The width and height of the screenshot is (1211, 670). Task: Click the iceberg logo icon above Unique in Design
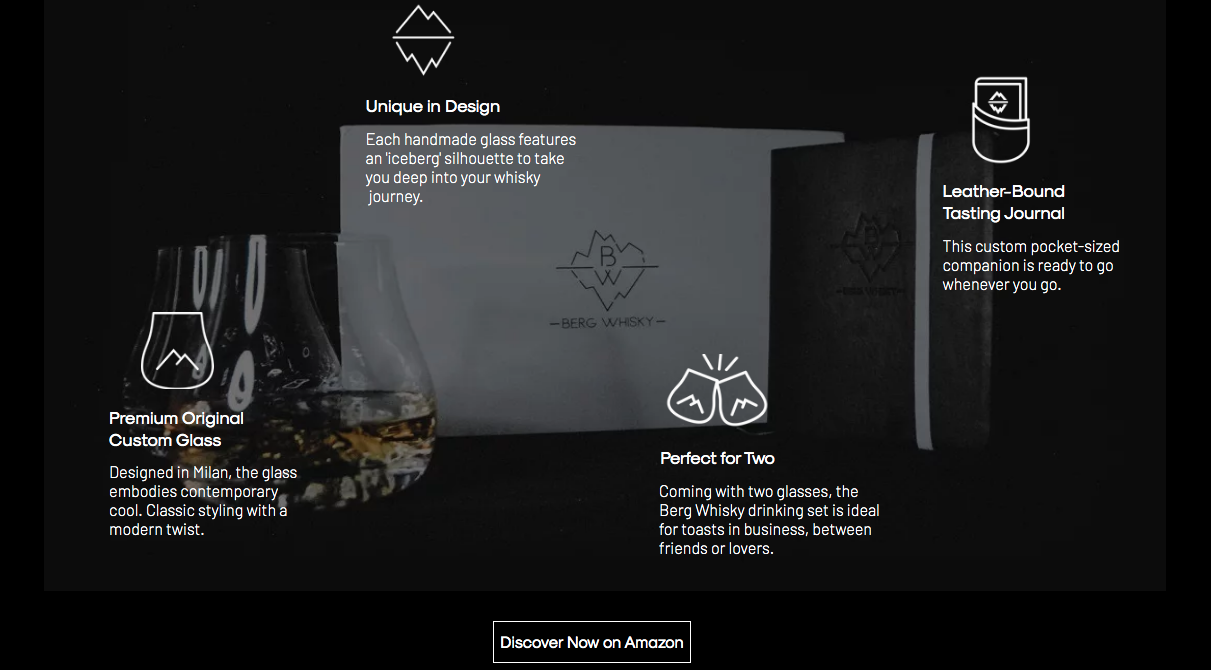[x=423, y=40]
